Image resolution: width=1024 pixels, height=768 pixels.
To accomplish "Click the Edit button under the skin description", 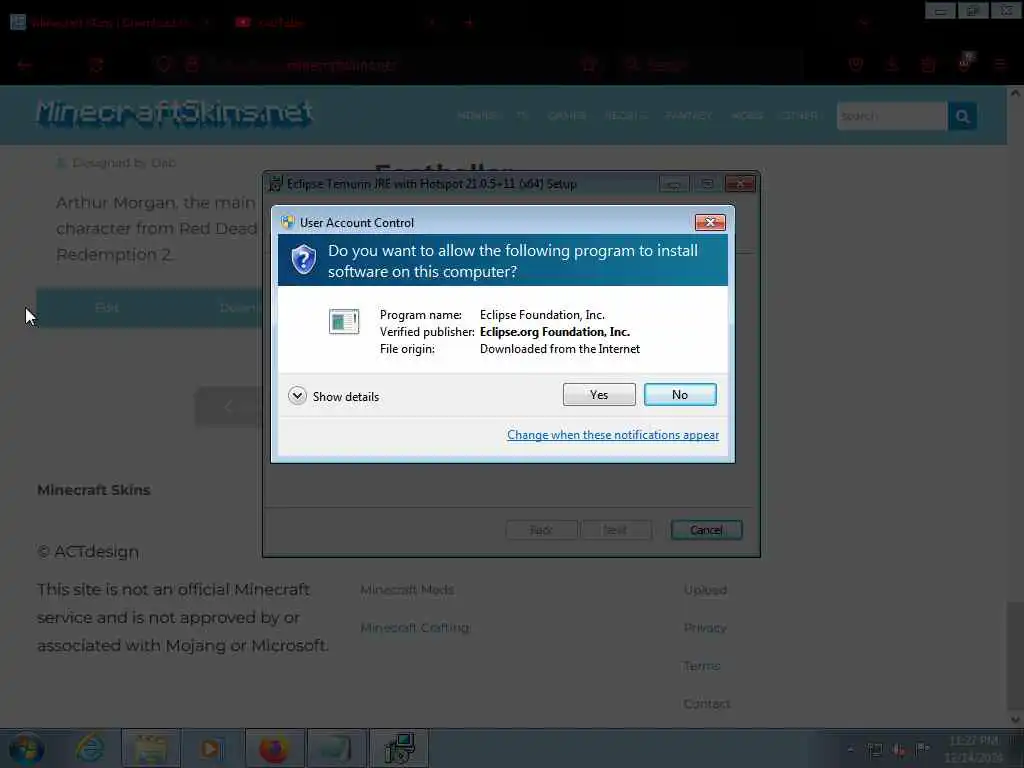I will click(106, 308).
